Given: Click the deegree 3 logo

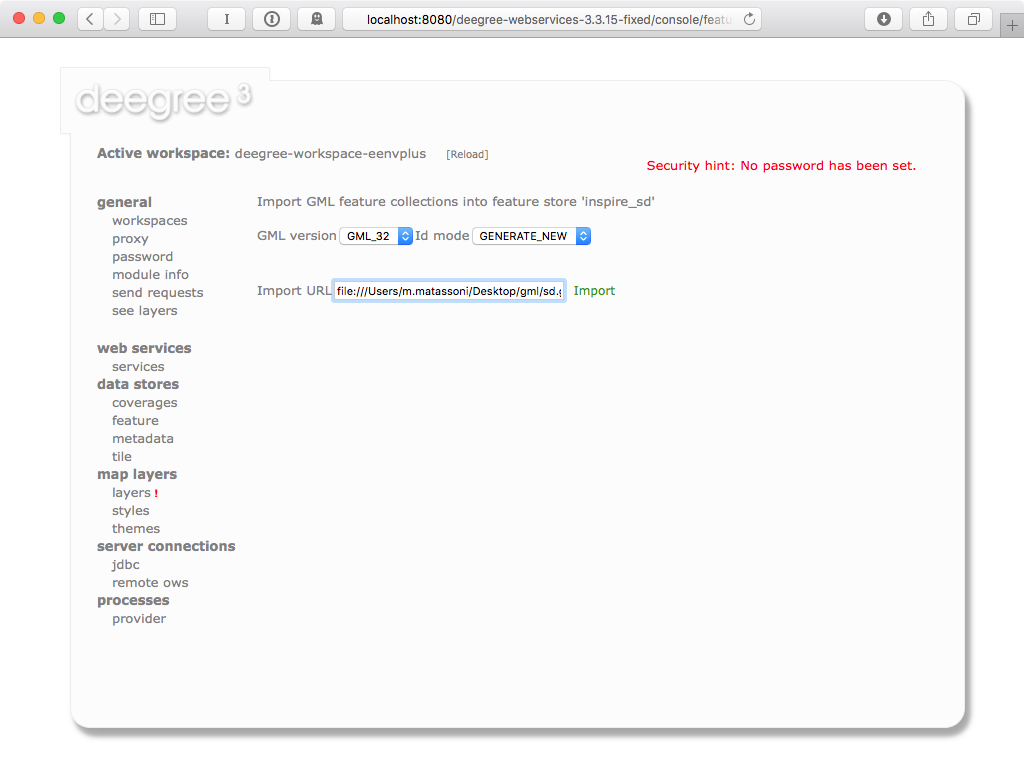Looking at the screenshot, I should click(x=163, y=100).
